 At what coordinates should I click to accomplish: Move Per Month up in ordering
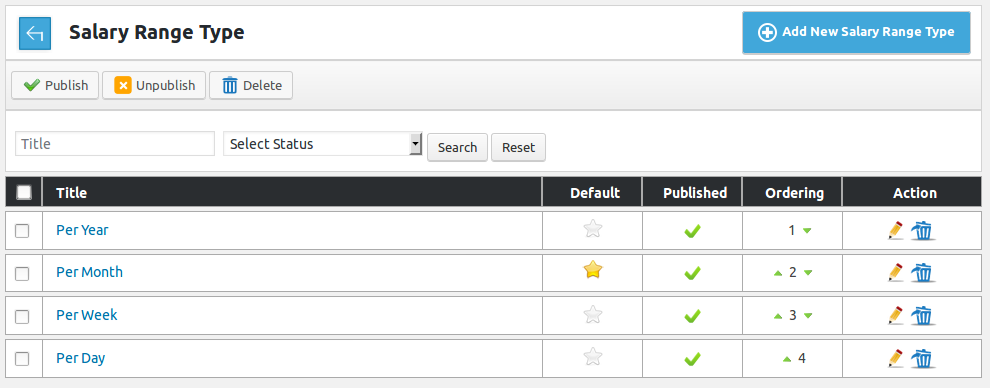coord(778,273)
